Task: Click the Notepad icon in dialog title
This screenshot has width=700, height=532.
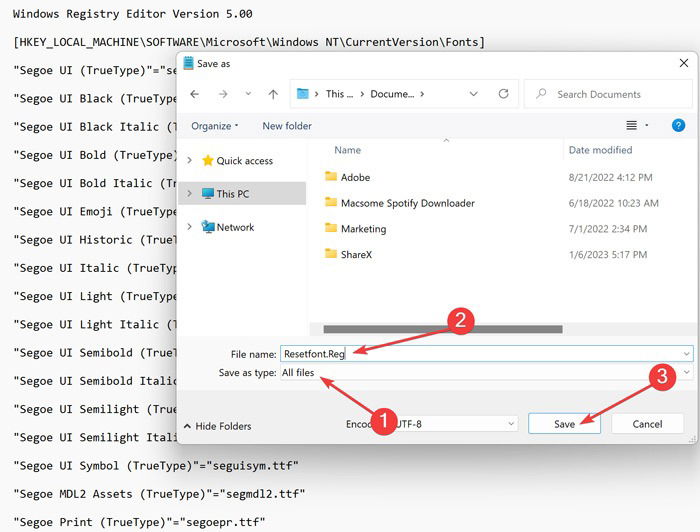Action: pyautogui.click(x=188, y=63)
